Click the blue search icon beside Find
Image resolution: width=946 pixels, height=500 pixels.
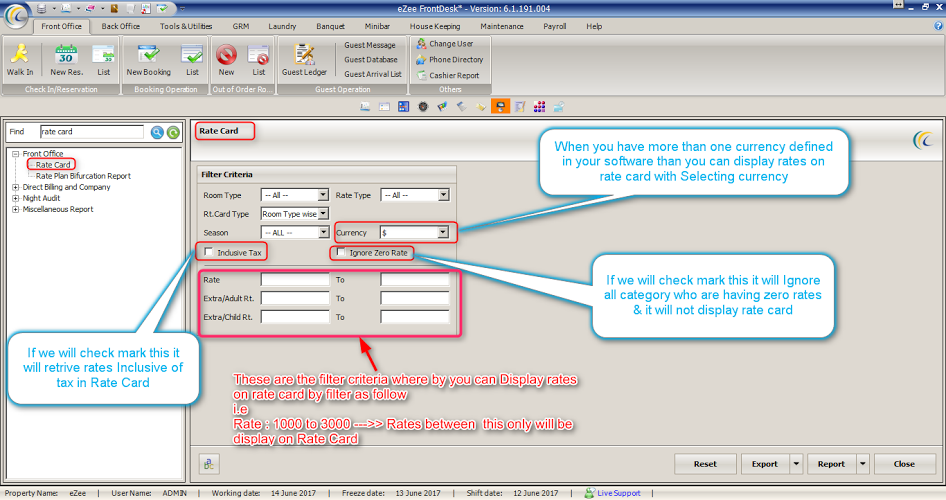coord(157,132)
